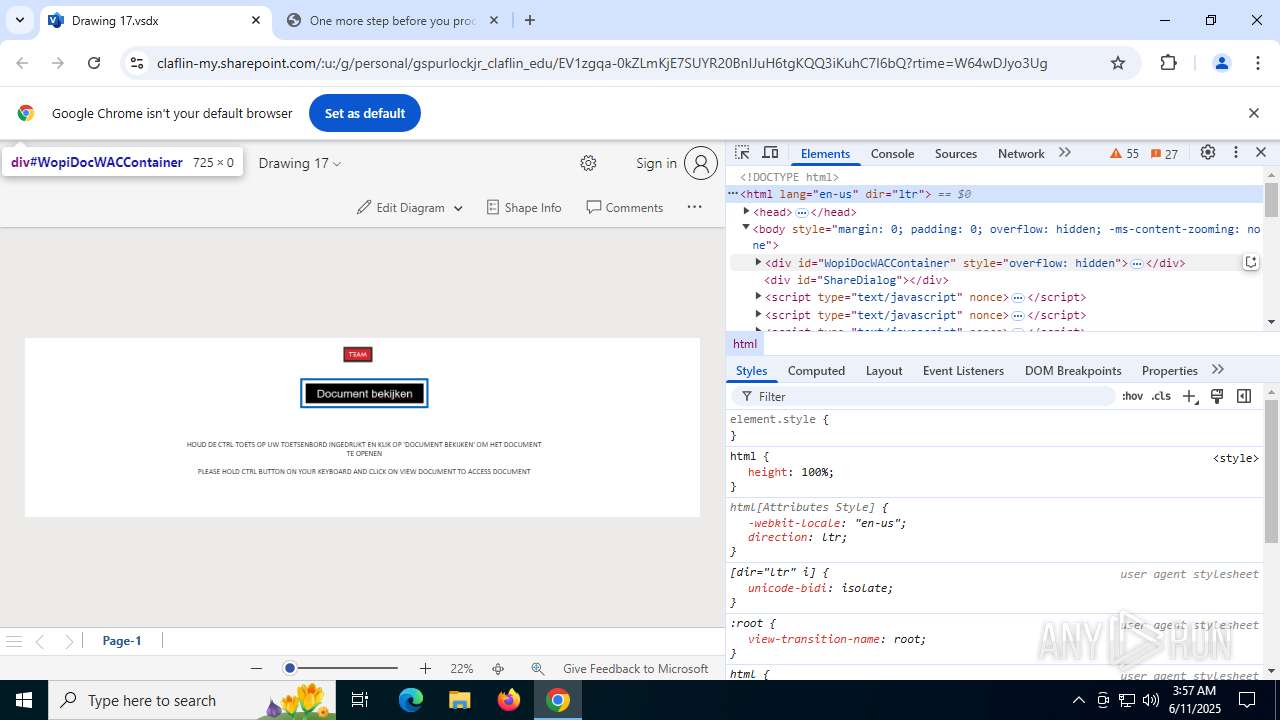Switch to the Network tab

pos(1021,153)
